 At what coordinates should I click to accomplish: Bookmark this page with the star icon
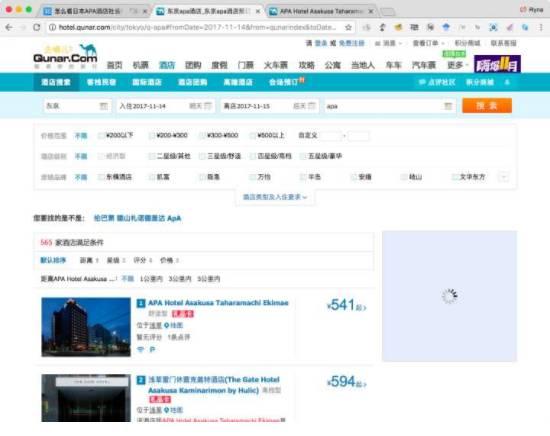[x=348, y=27]
